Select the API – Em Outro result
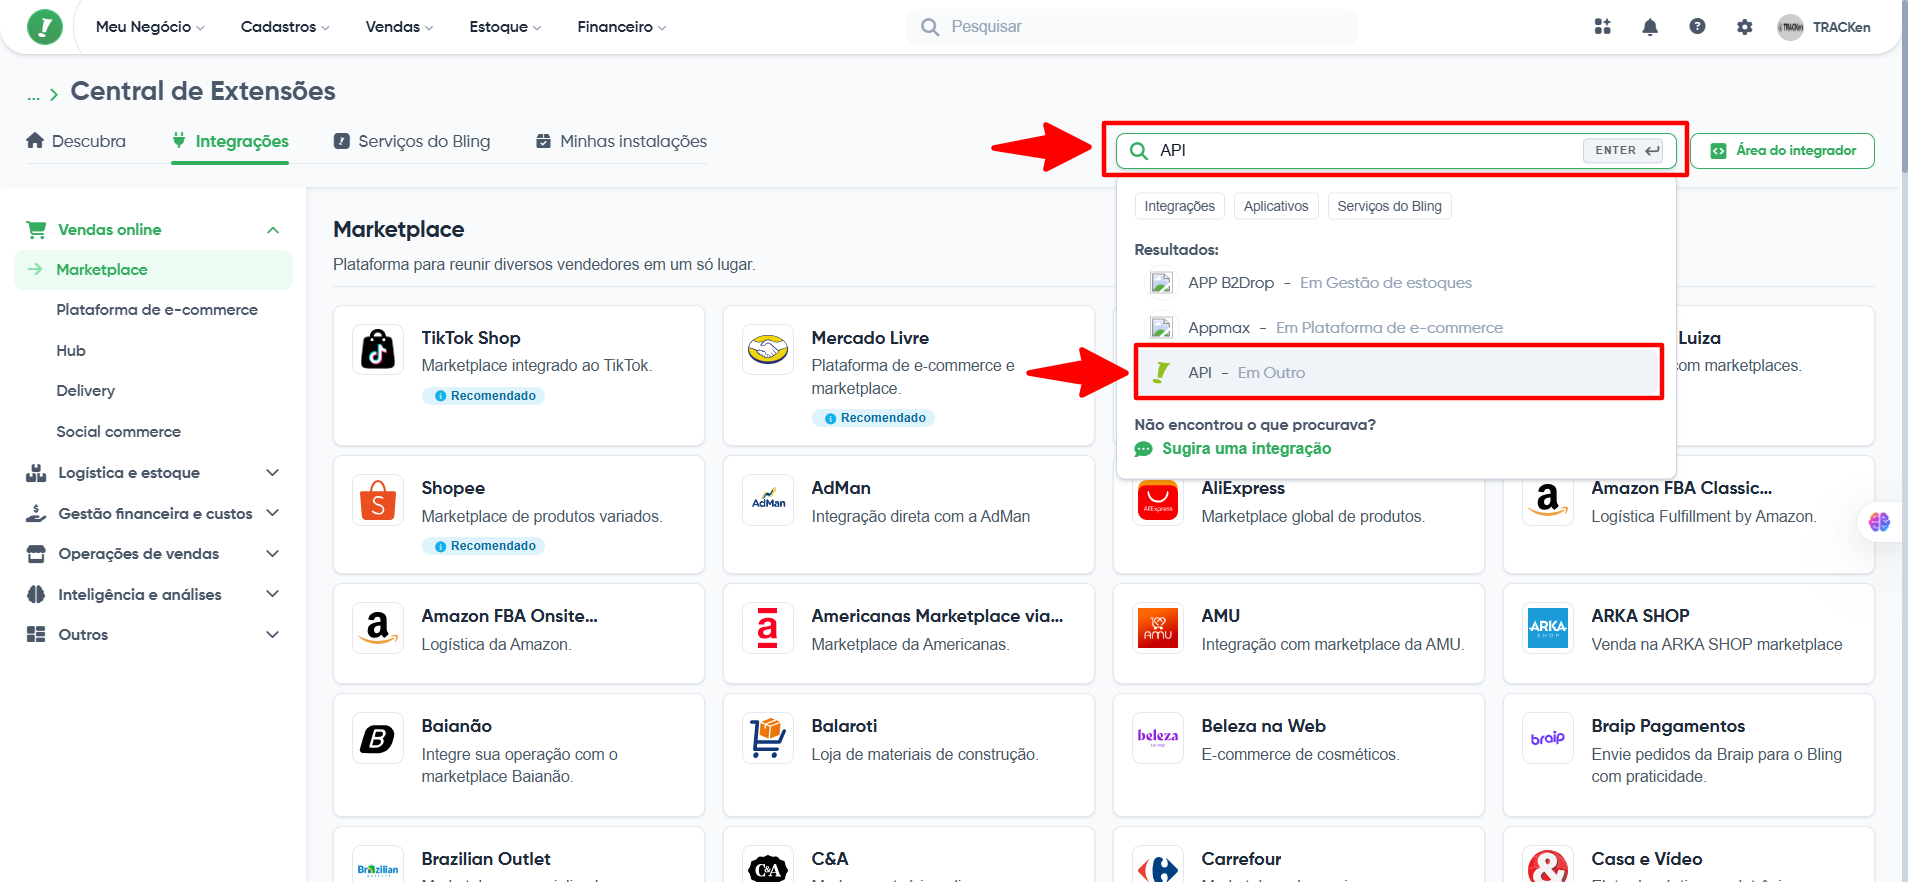1908x882 pixels. point(1398,373)
